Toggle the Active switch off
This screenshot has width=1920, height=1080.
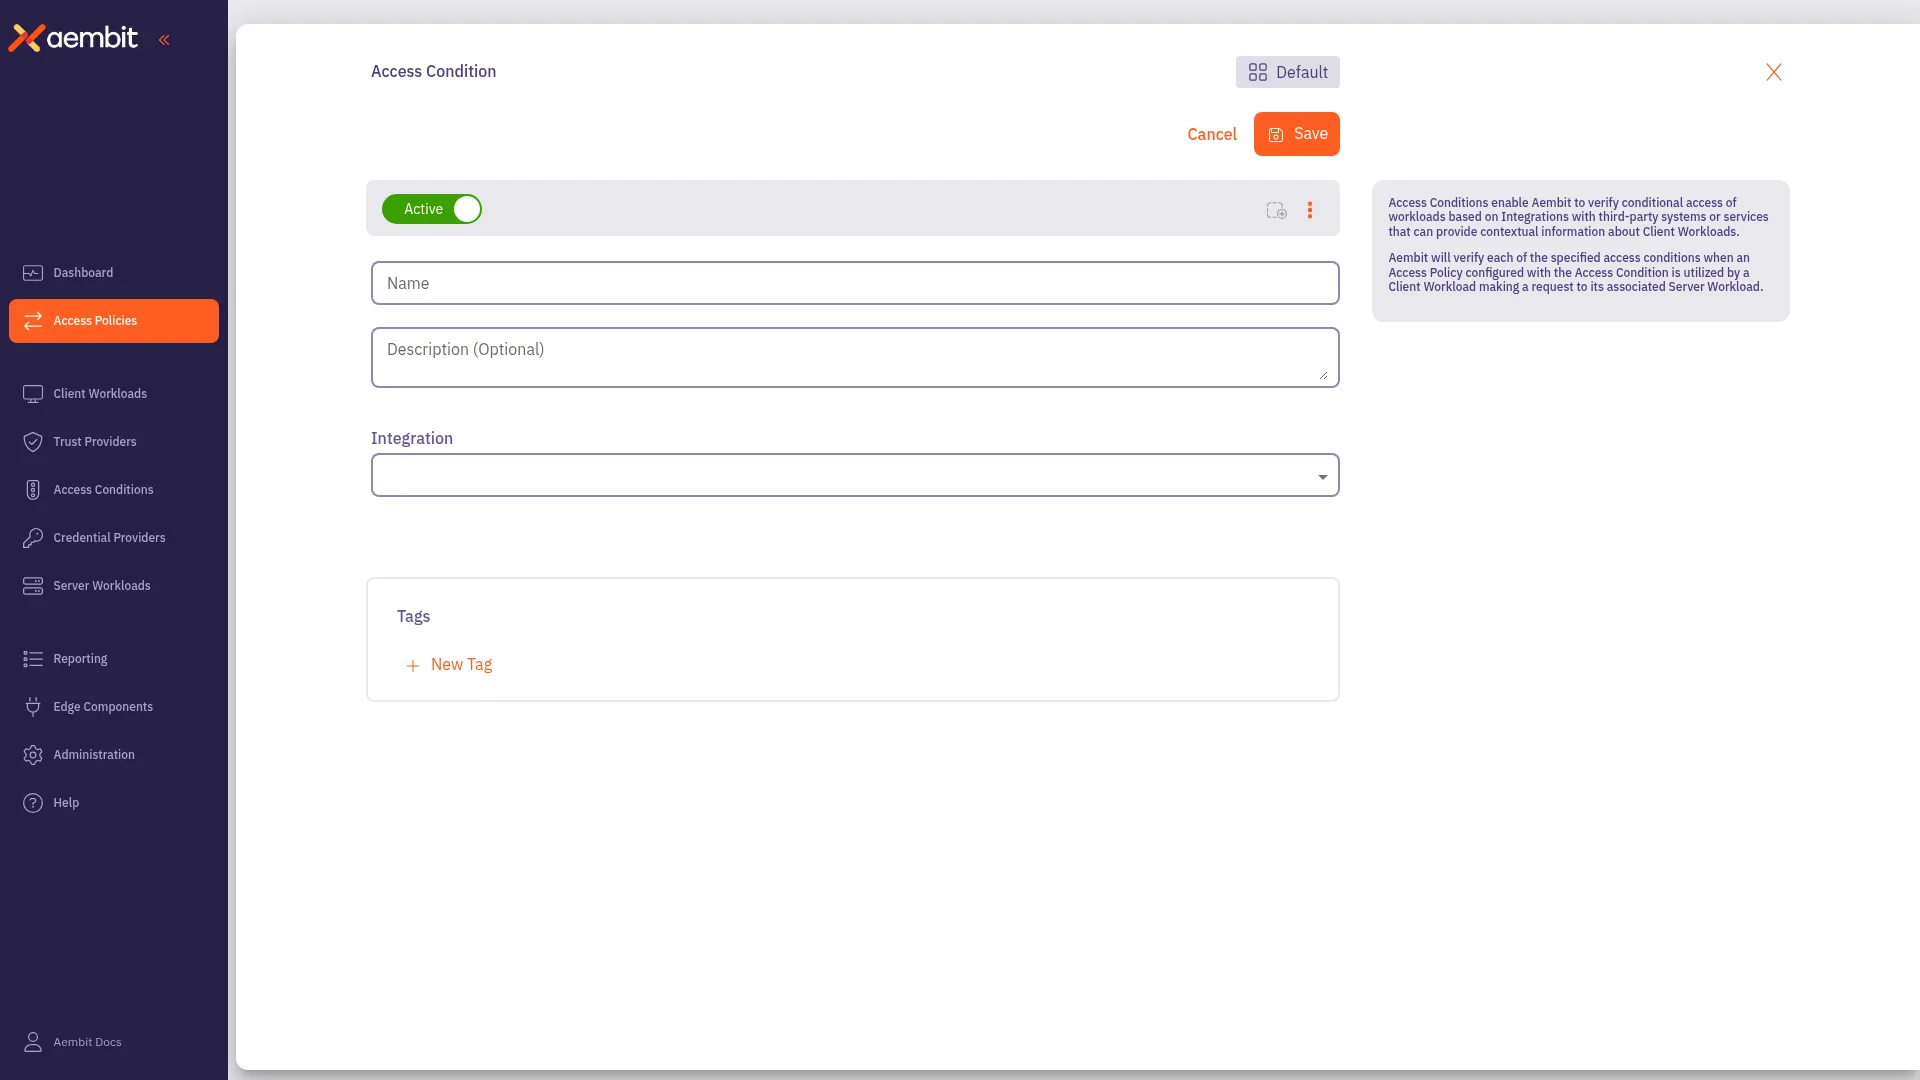point(432,209)
